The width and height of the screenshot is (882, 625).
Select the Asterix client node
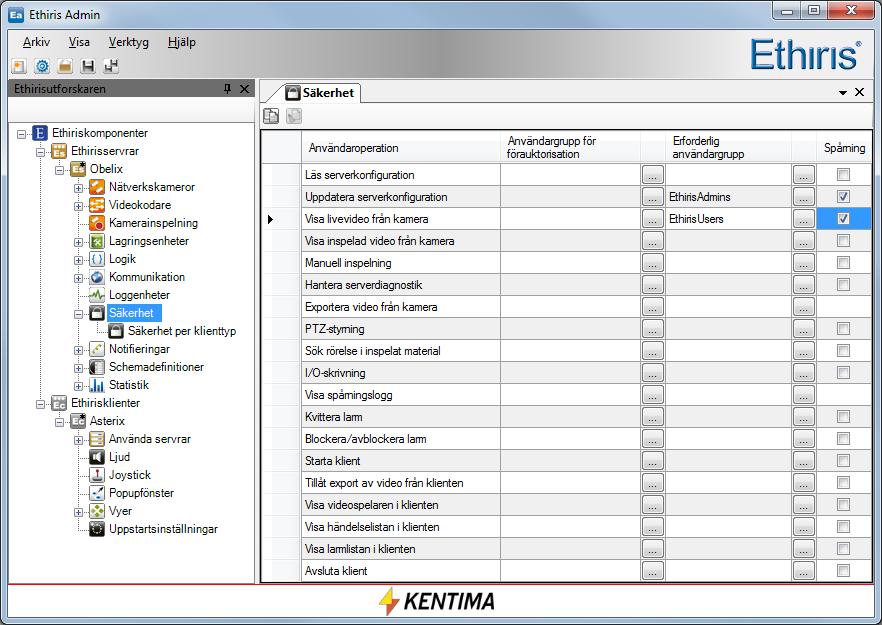coord(107,421)
